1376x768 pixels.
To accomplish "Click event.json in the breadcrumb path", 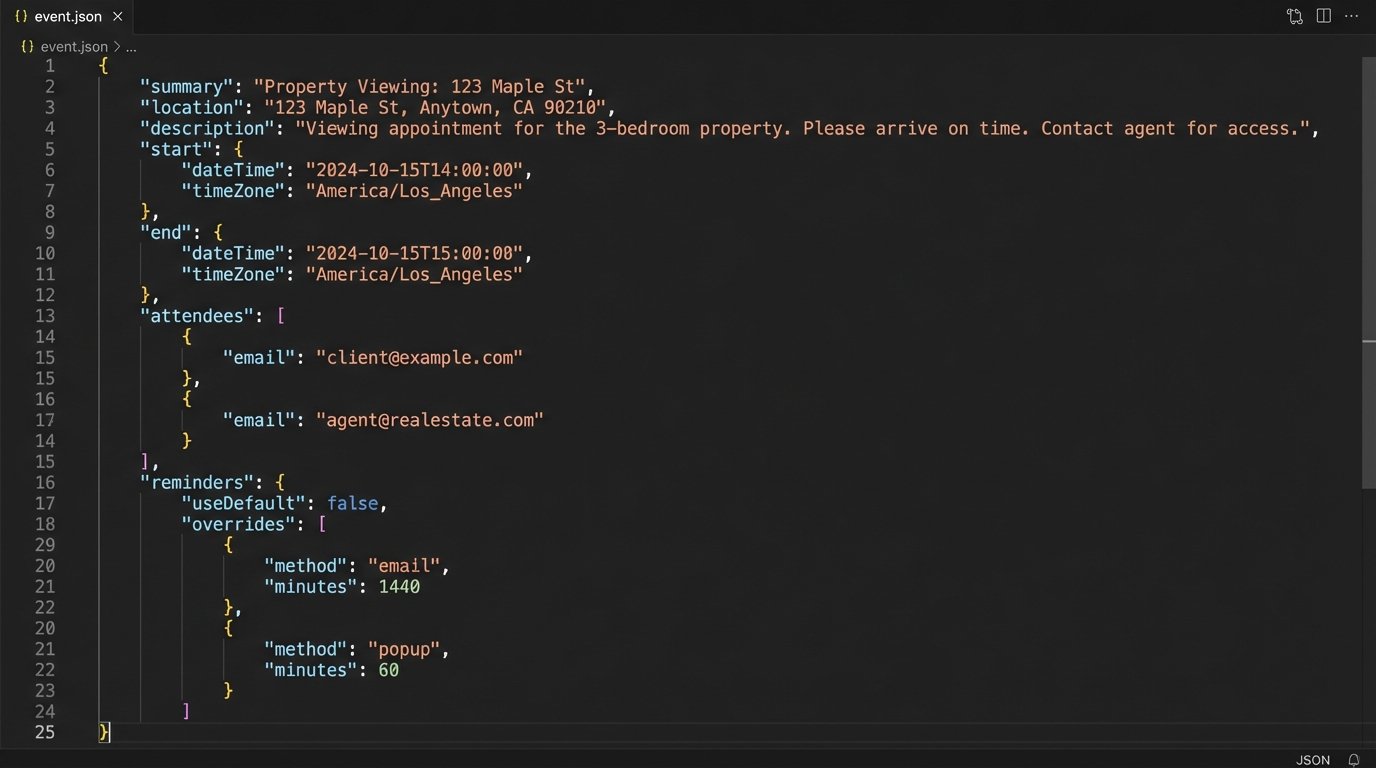I will pyautogui.click(x=73, y=46).
